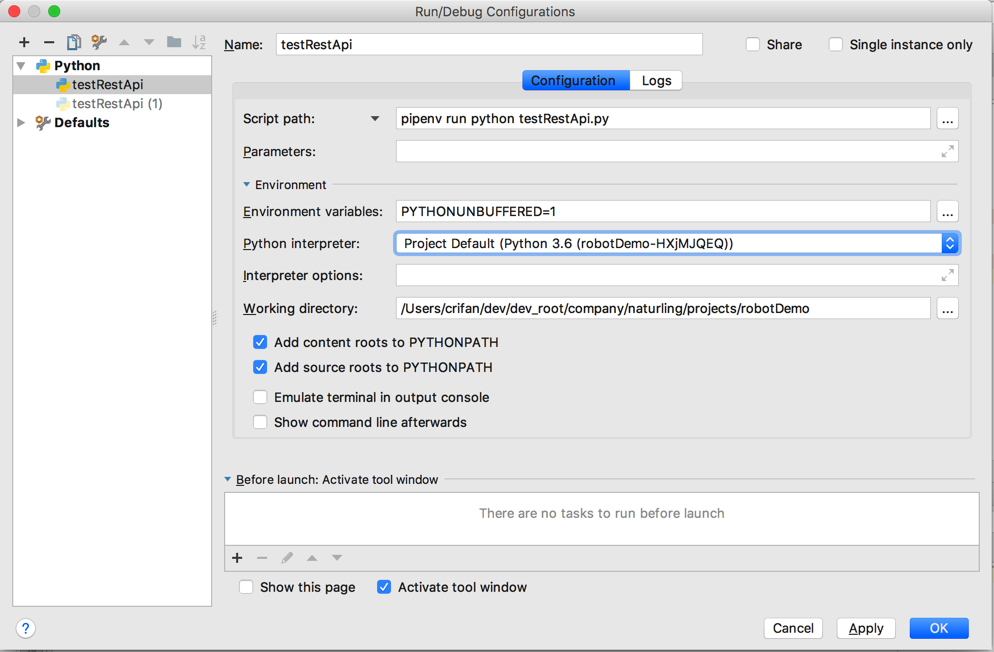The image size is (994, 652).
Task: Click into the Name text field
Action: [x=489, y=45]
